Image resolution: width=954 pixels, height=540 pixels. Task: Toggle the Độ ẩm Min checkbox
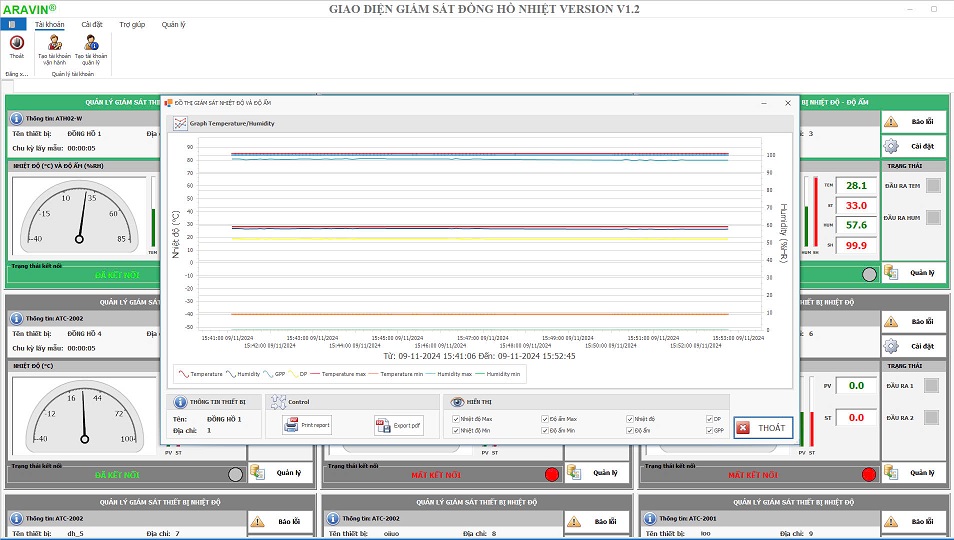(545, 431)
